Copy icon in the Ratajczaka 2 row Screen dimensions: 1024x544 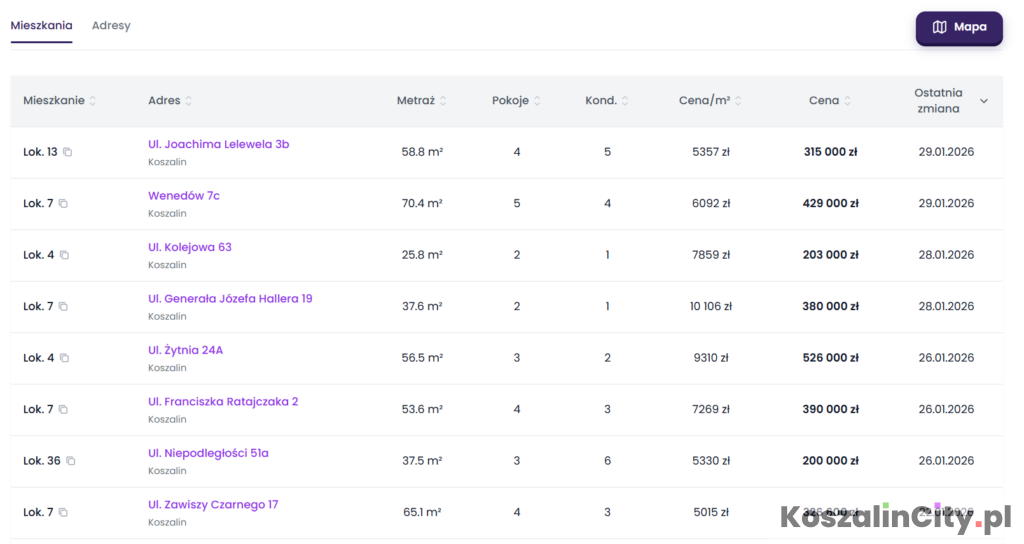(63, 410)
